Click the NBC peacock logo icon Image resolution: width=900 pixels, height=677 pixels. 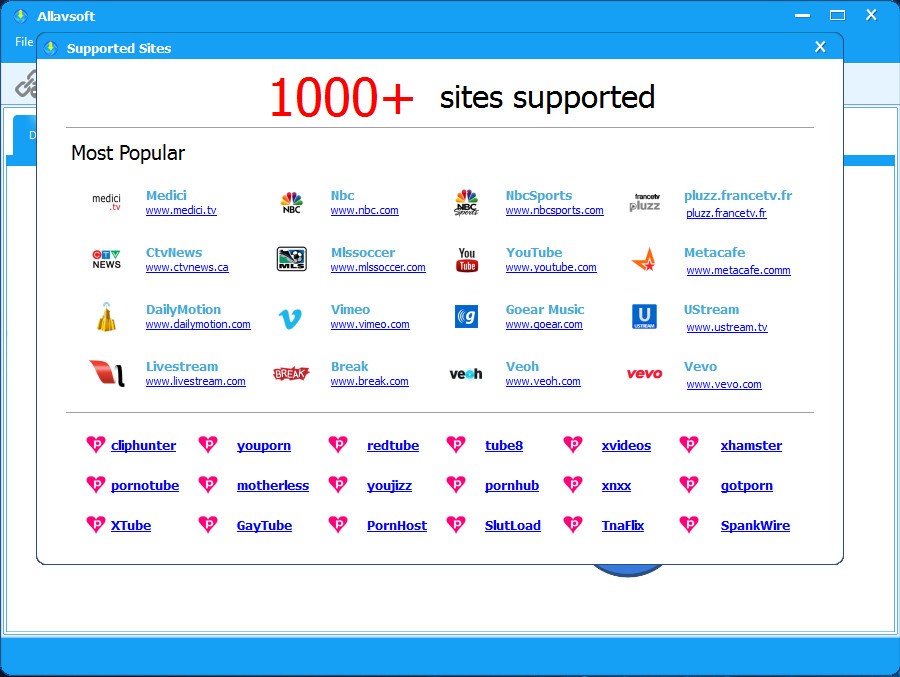click(292, 202)
